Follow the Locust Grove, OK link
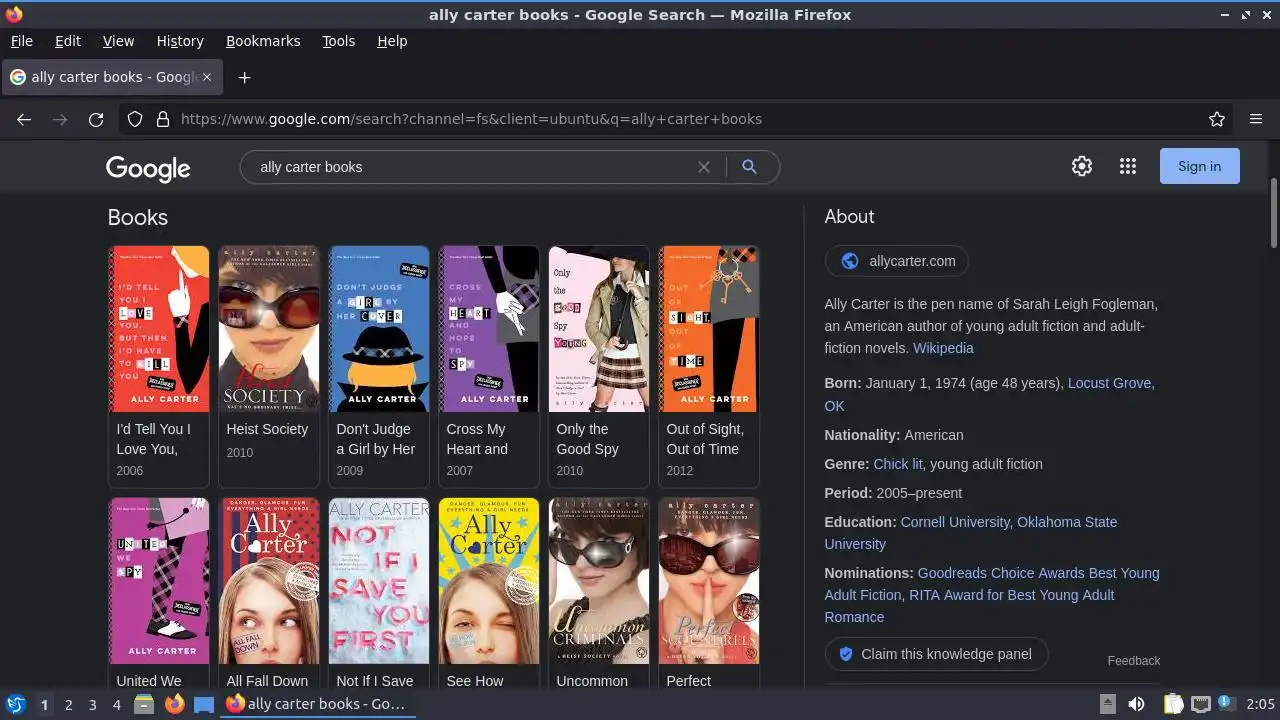The height and width of the screenshot is (720, 1280). 1111,383
